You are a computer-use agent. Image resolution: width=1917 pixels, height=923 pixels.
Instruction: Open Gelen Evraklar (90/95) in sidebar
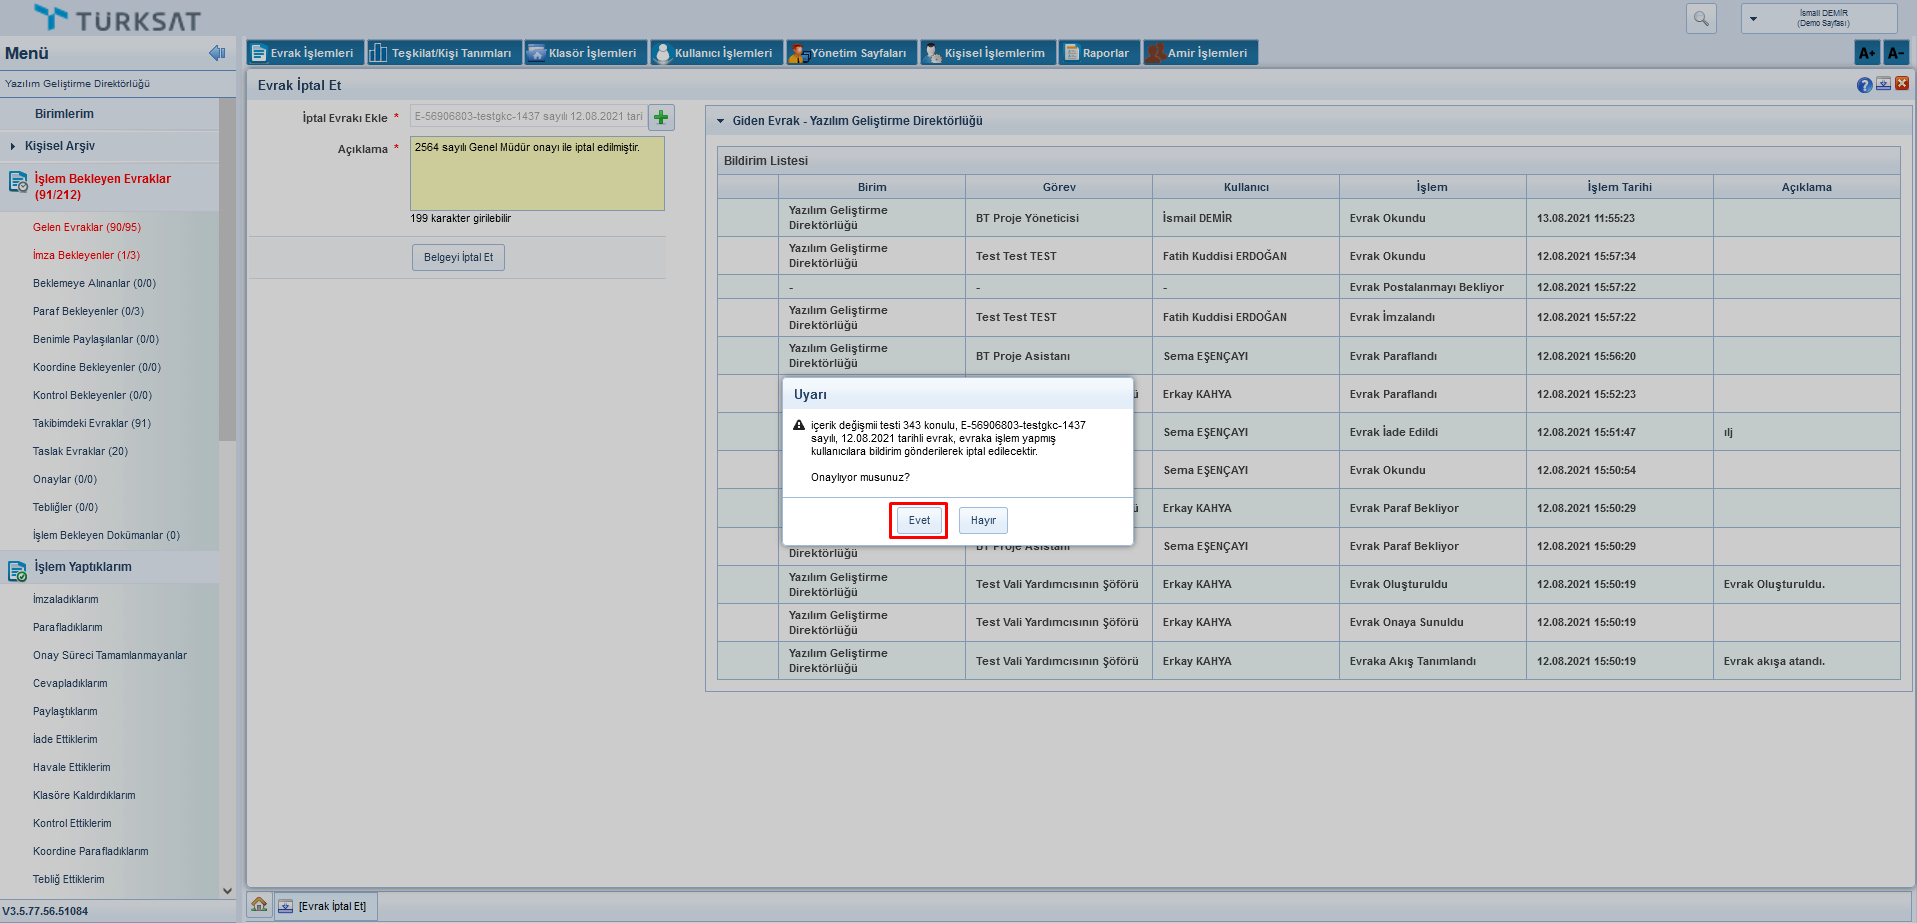pos(87,227)
